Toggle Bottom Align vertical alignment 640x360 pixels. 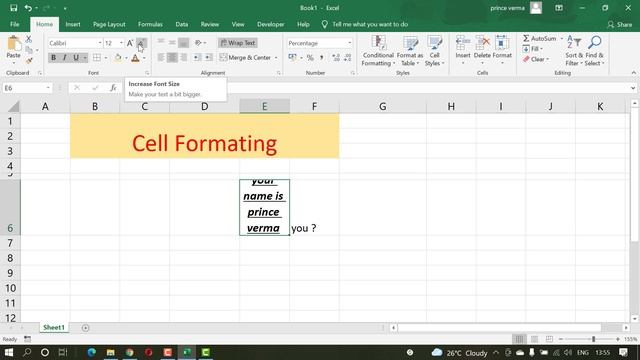click(x=184, y=42)
